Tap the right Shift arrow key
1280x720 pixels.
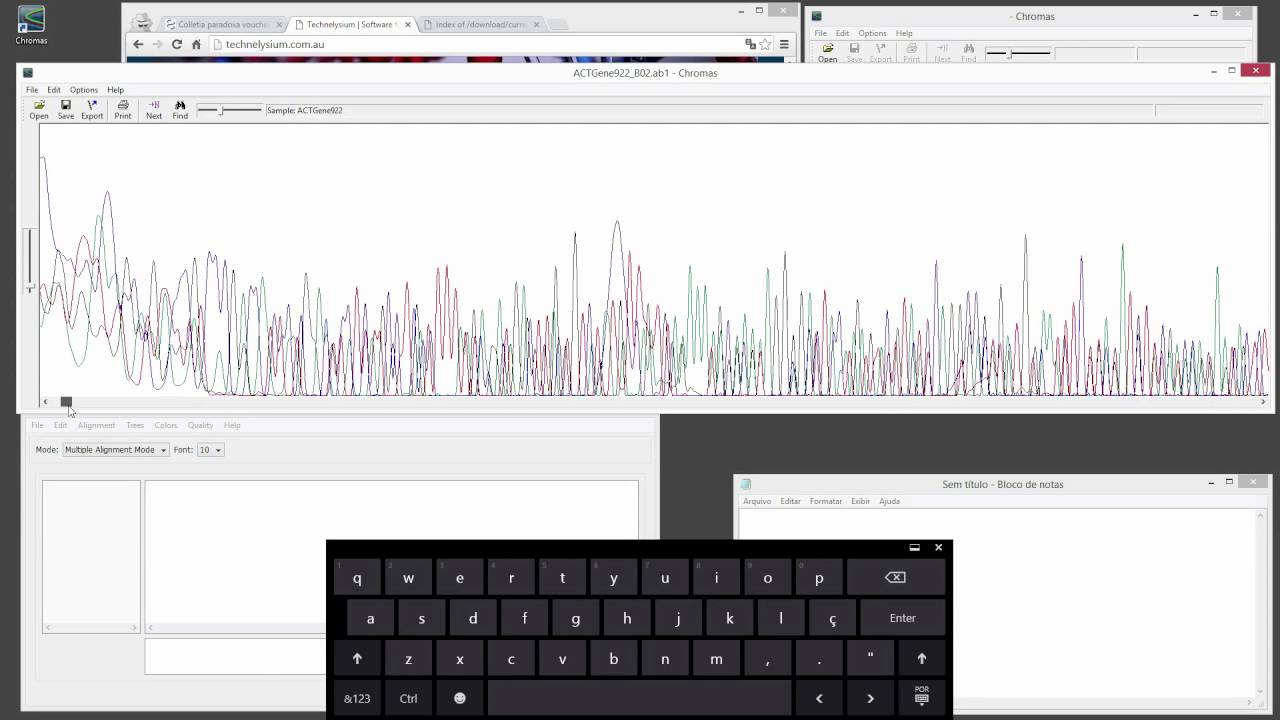coord(922,658)
